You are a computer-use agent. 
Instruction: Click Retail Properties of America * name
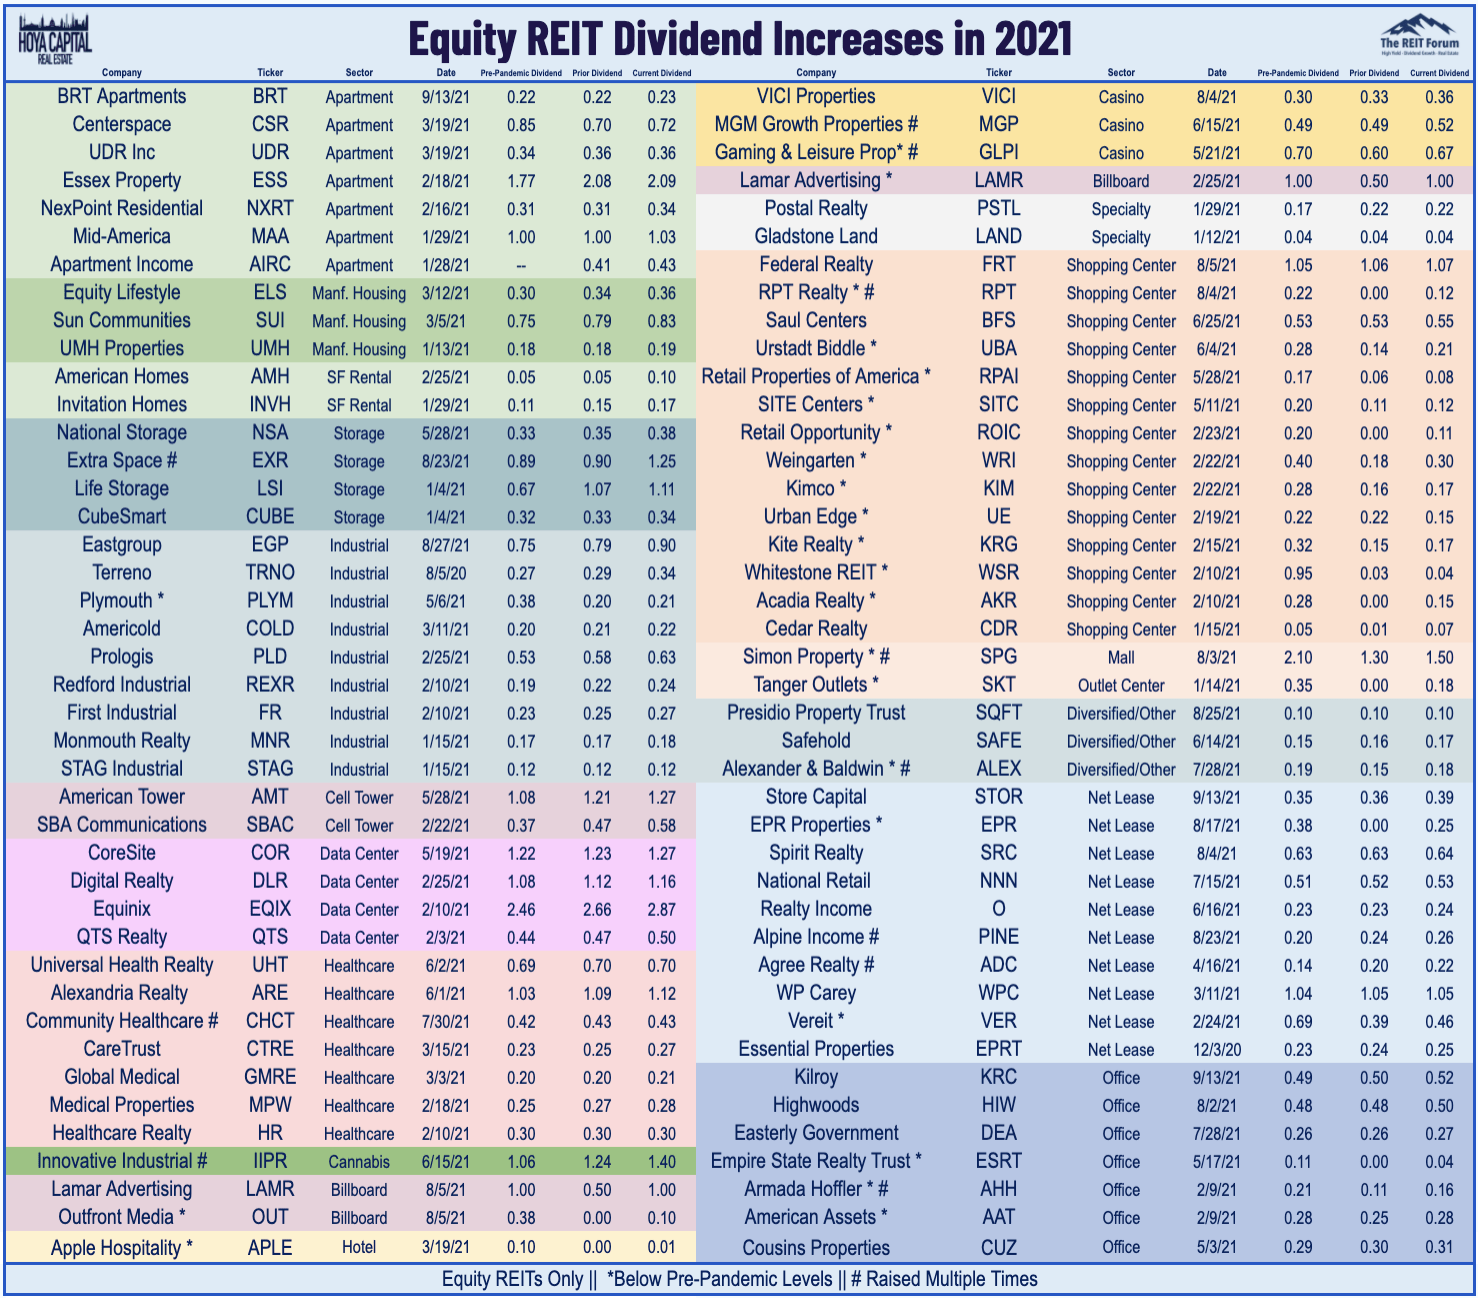[x=816, y=376]
